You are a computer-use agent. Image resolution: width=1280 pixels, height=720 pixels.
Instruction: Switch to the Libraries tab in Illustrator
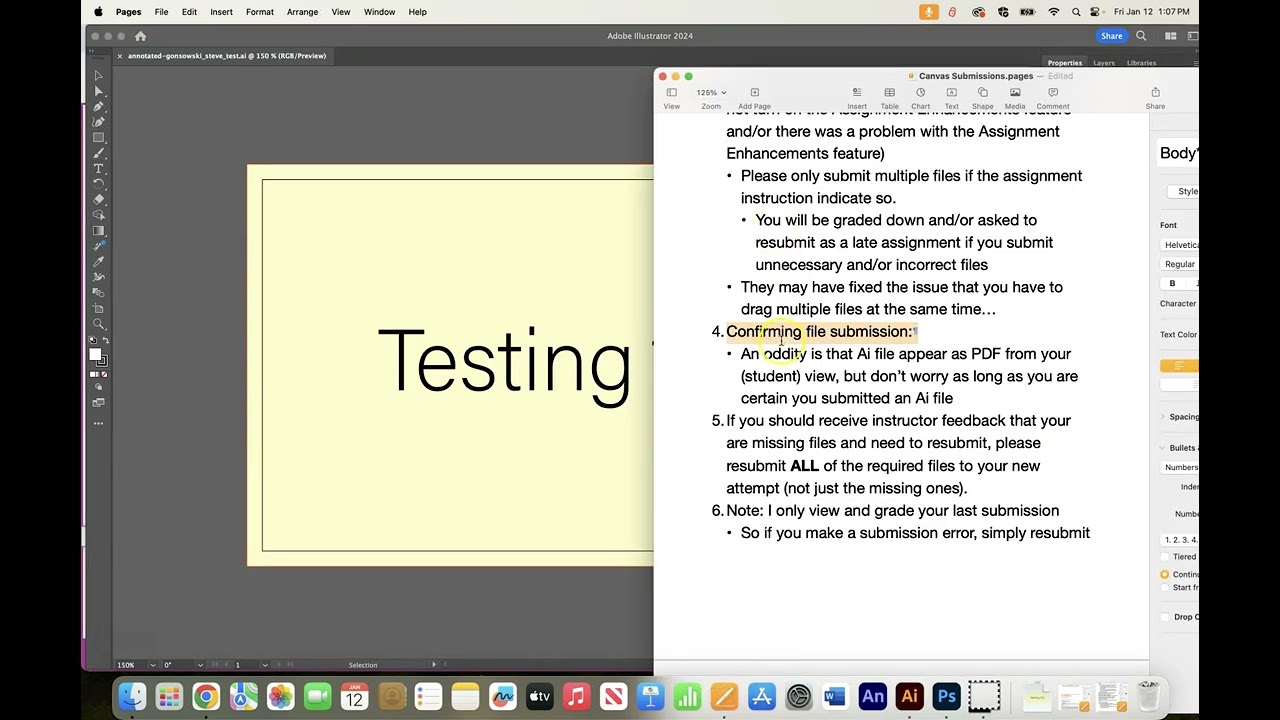pyautogui.click(x=1141, y=63)
